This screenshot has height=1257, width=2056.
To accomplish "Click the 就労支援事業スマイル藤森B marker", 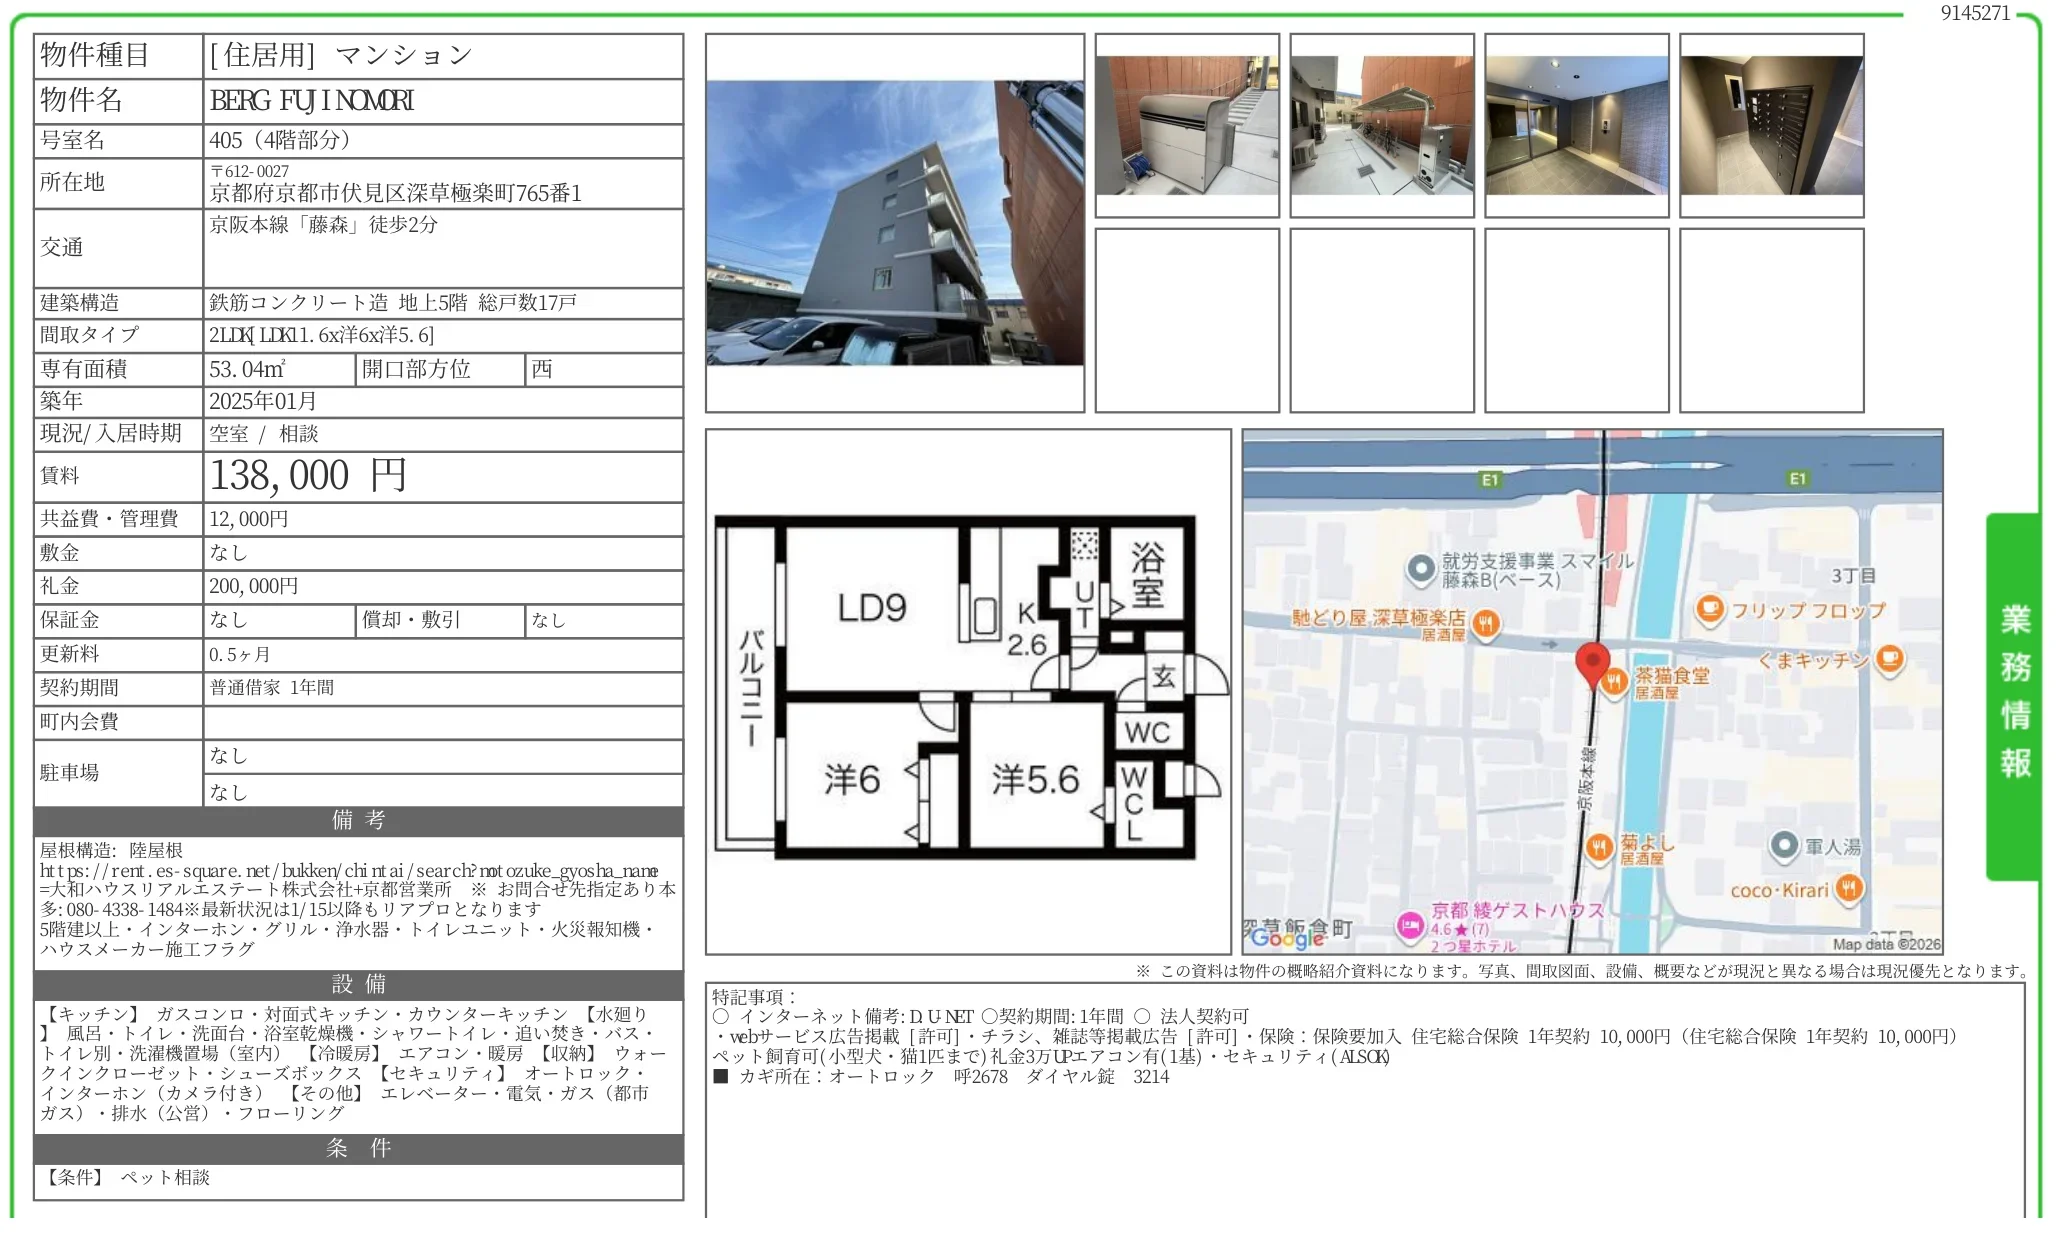I will coord(1421,569).
